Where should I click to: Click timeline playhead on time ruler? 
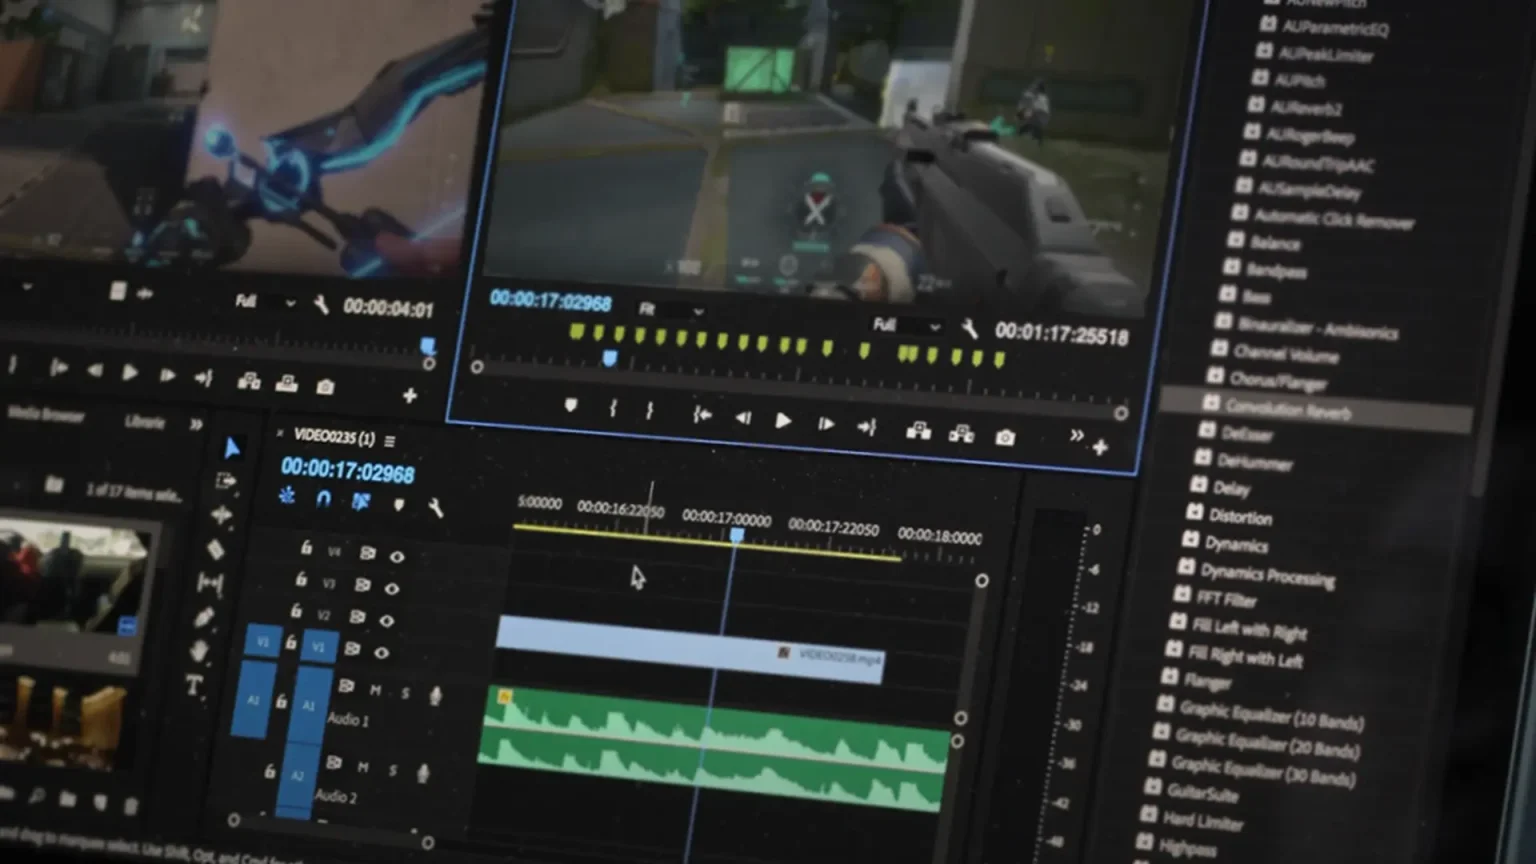pyautogui.click(x=737, y=536)
